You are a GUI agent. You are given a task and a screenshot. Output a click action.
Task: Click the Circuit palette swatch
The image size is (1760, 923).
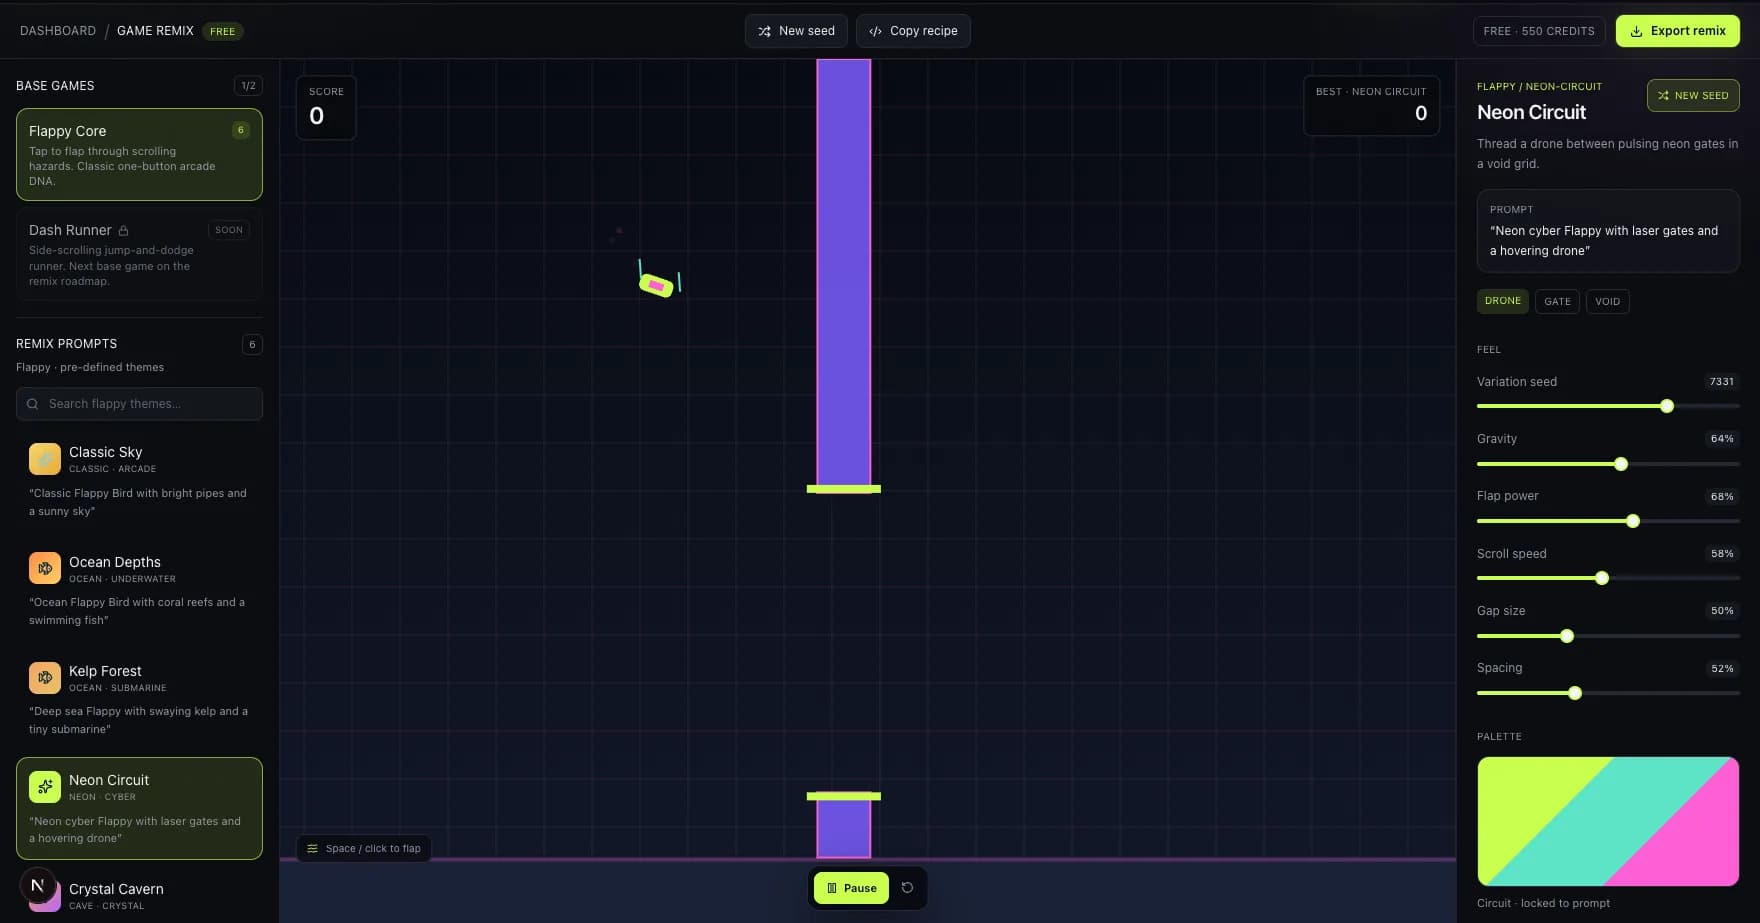click(1608, 821)
